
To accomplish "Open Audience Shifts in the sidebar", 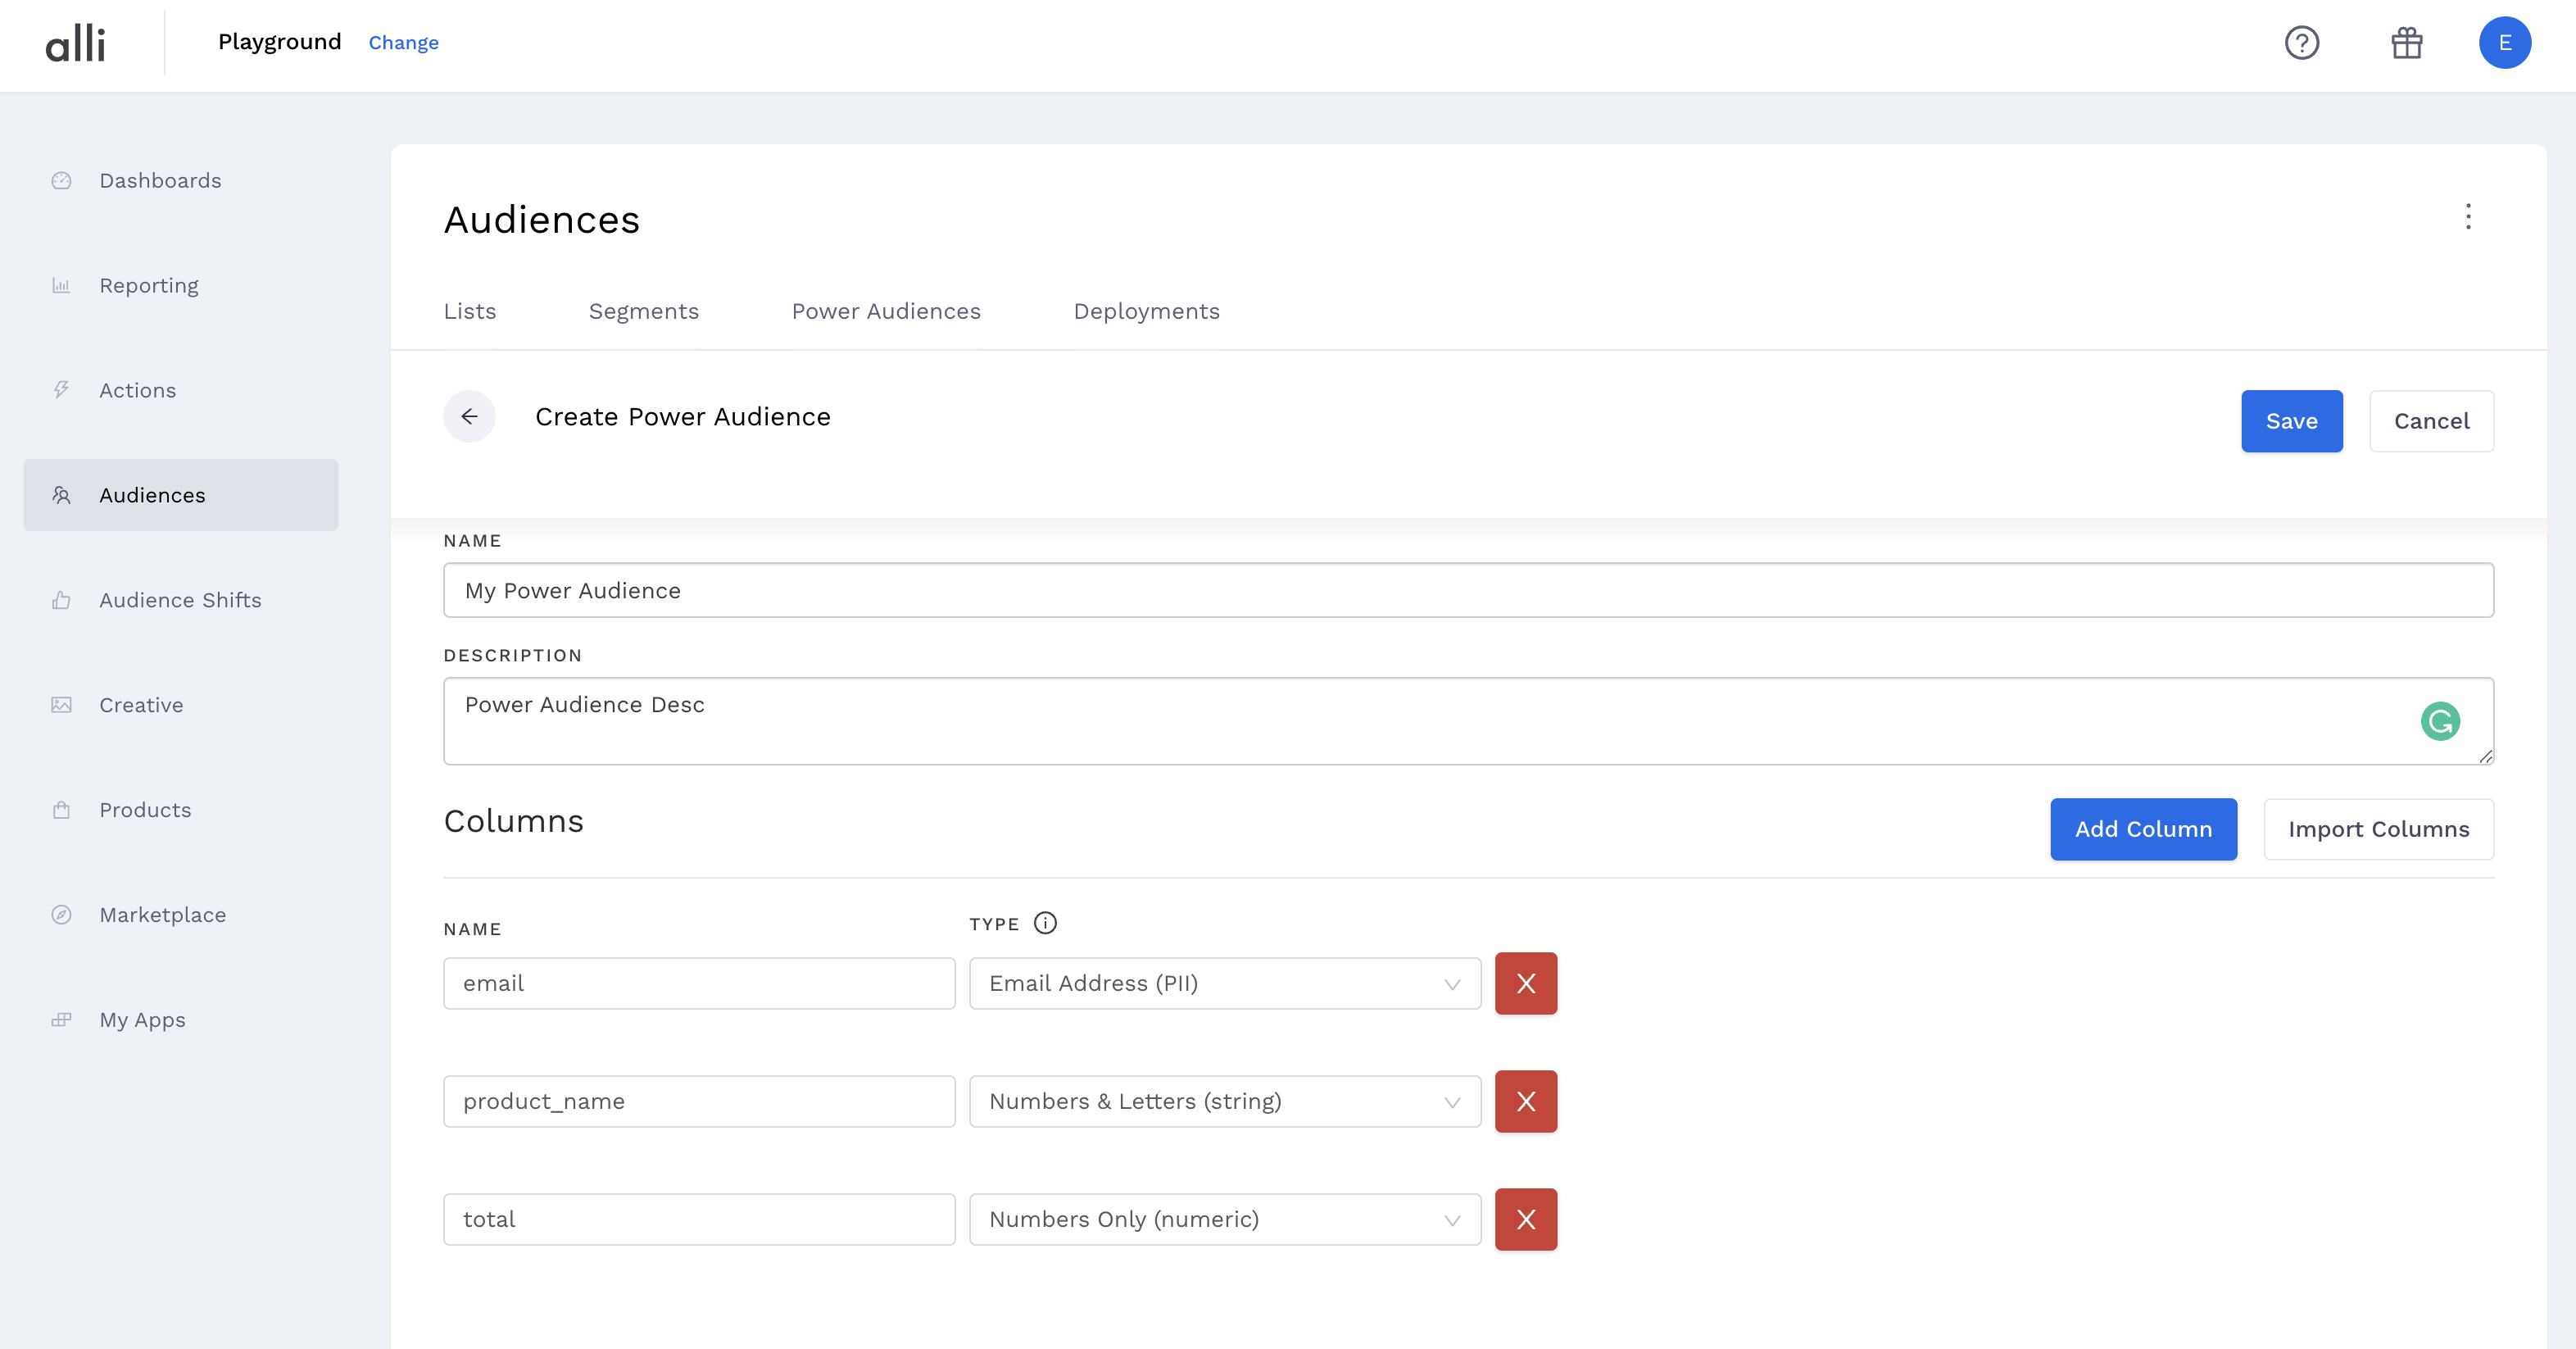I will (180, 600).
